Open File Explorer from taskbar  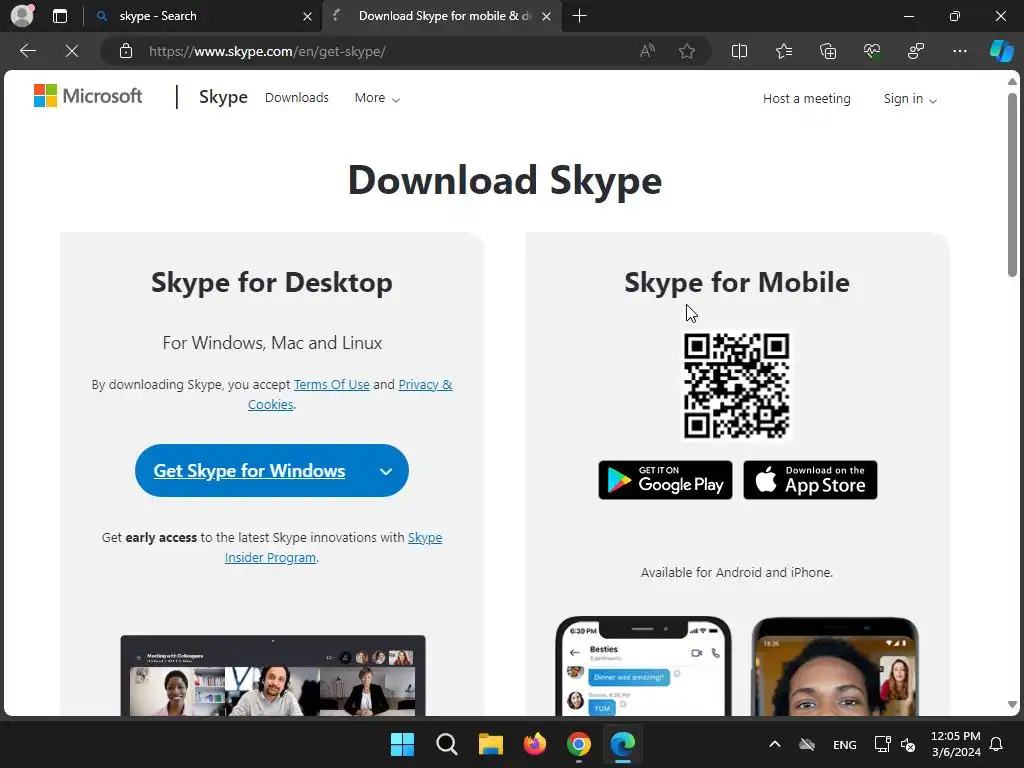(490, 744)
